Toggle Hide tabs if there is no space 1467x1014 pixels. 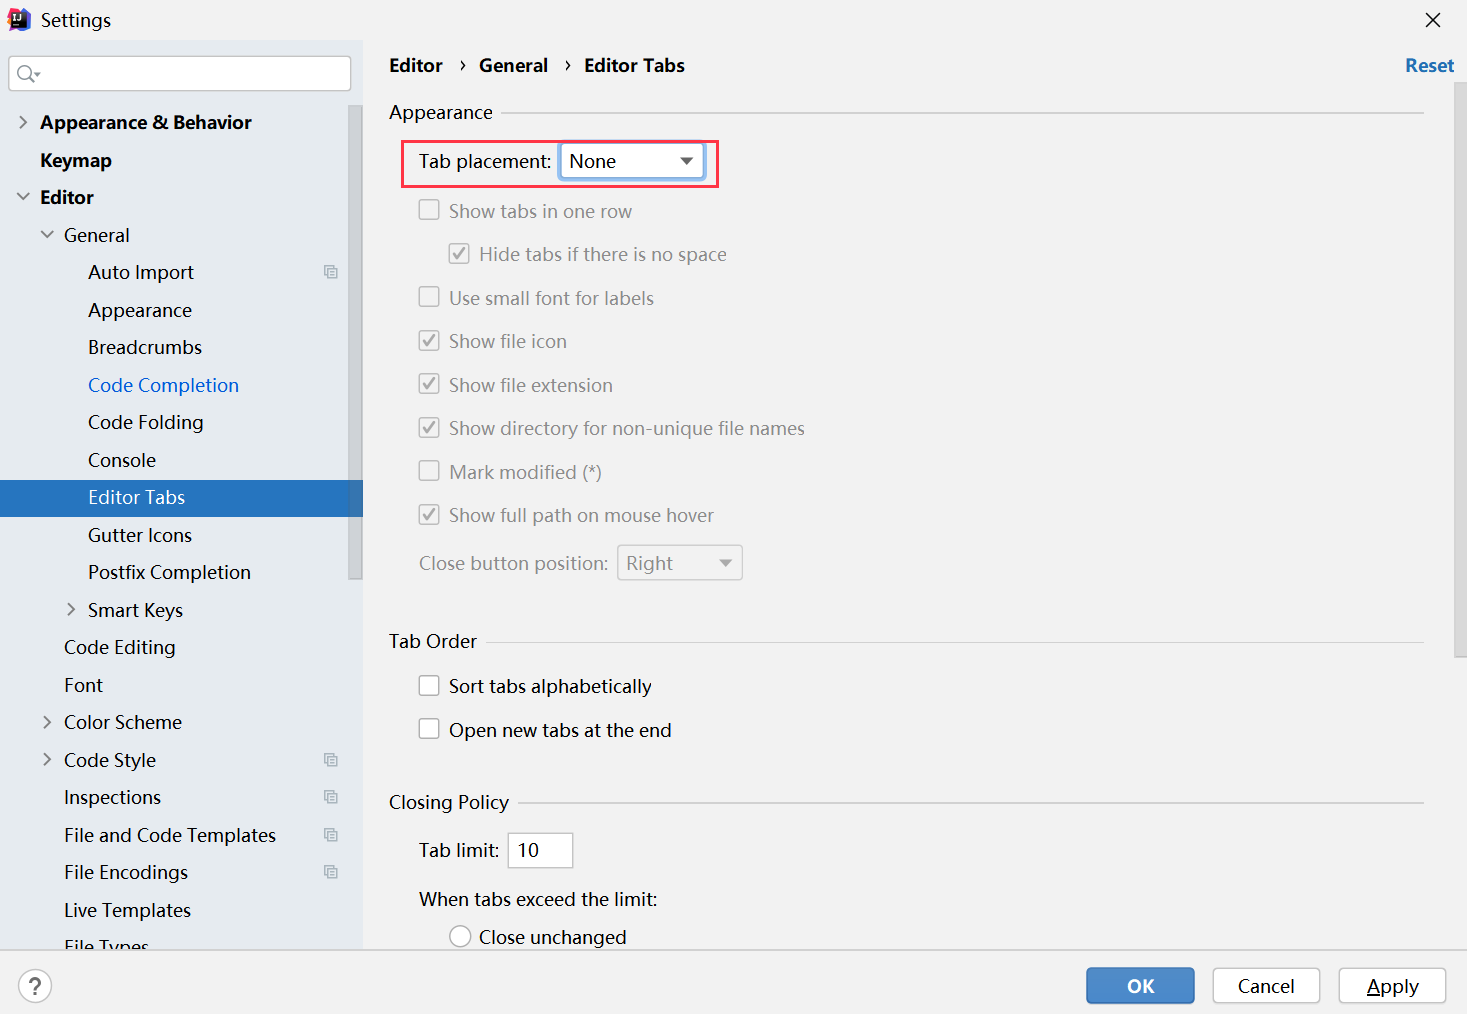459,253
